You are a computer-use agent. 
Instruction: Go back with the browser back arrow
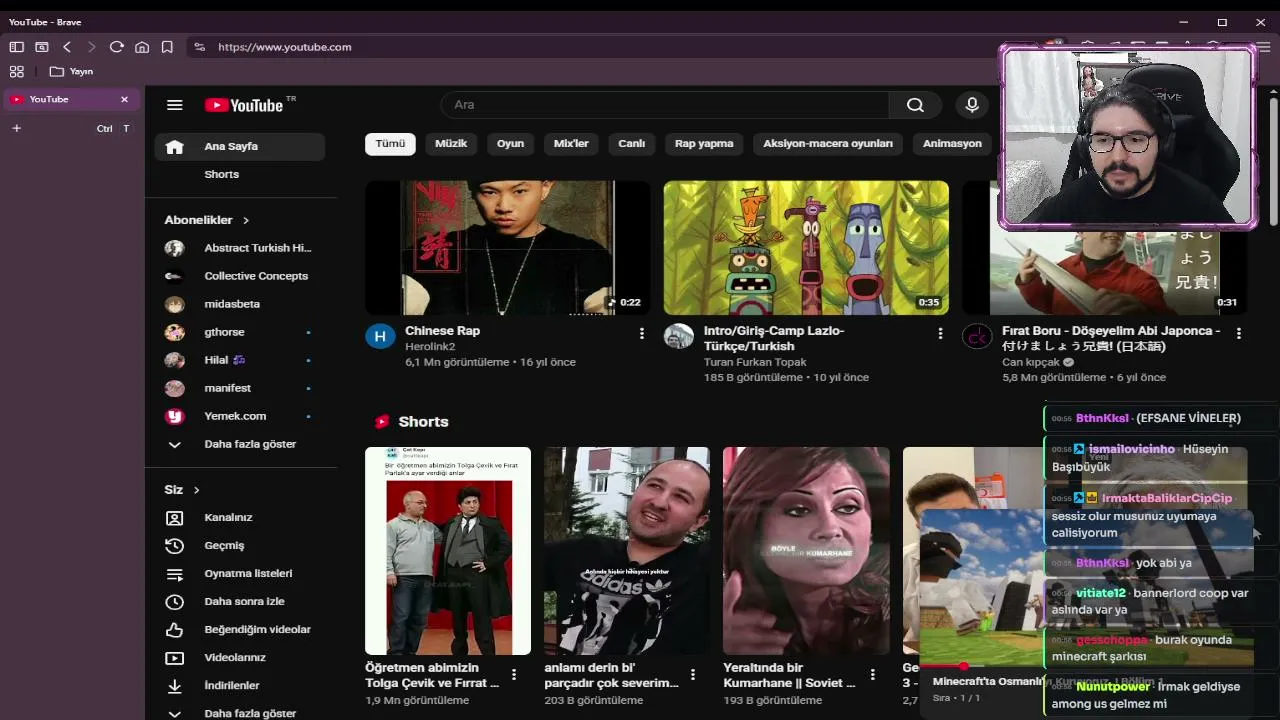[67, 47]
